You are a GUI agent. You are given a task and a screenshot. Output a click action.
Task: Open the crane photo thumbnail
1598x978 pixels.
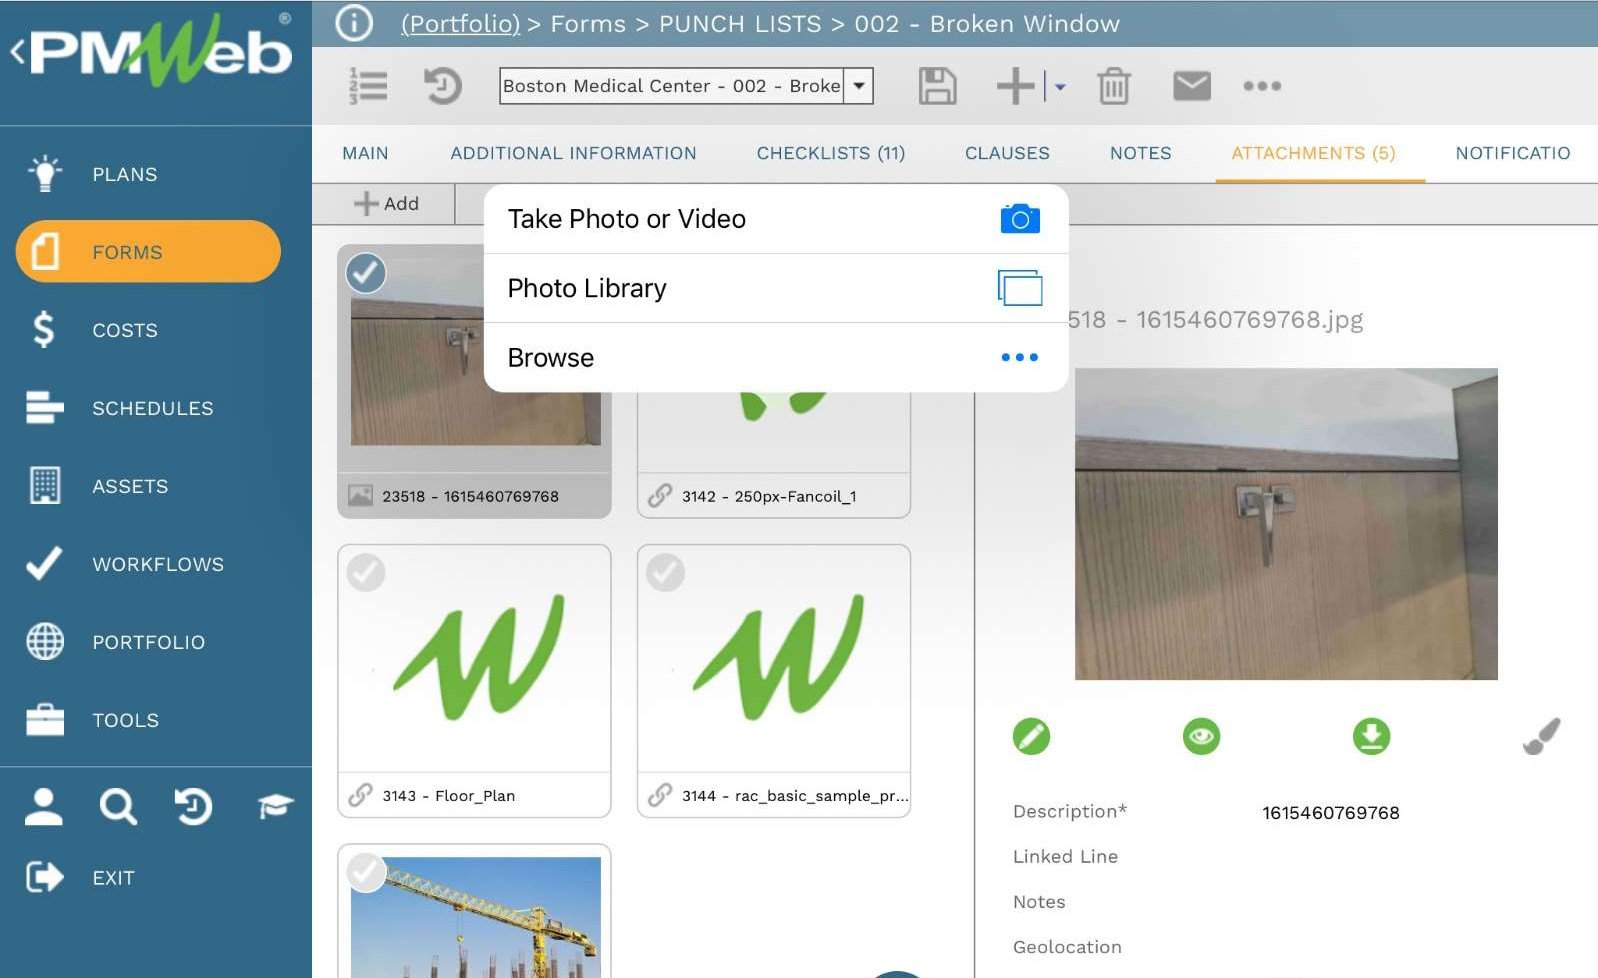click(x=475, y=917)
